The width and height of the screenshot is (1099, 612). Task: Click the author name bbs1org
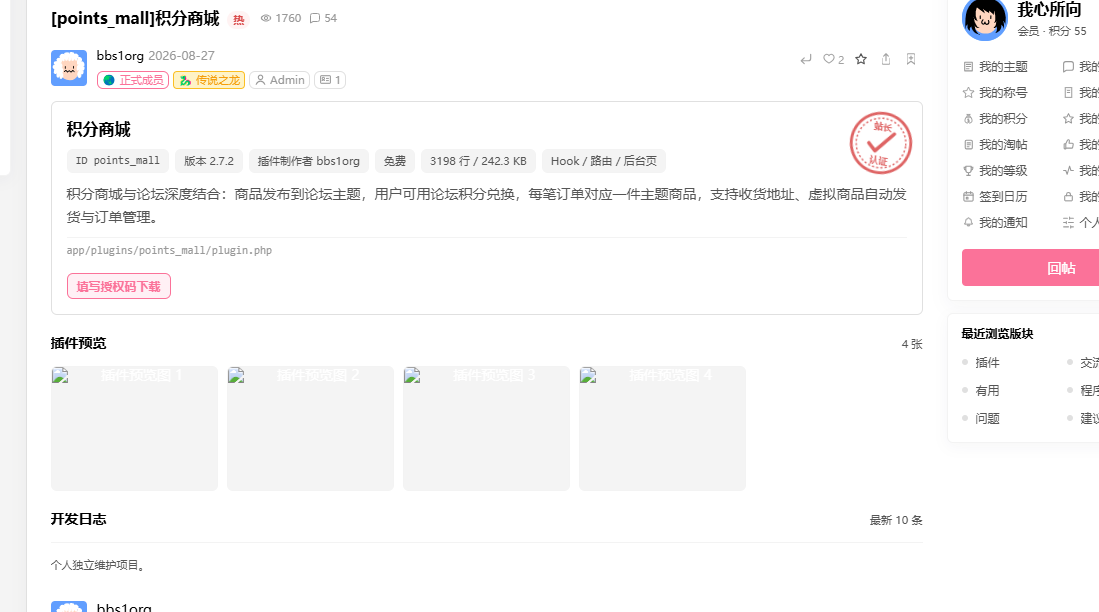(120, 55)
